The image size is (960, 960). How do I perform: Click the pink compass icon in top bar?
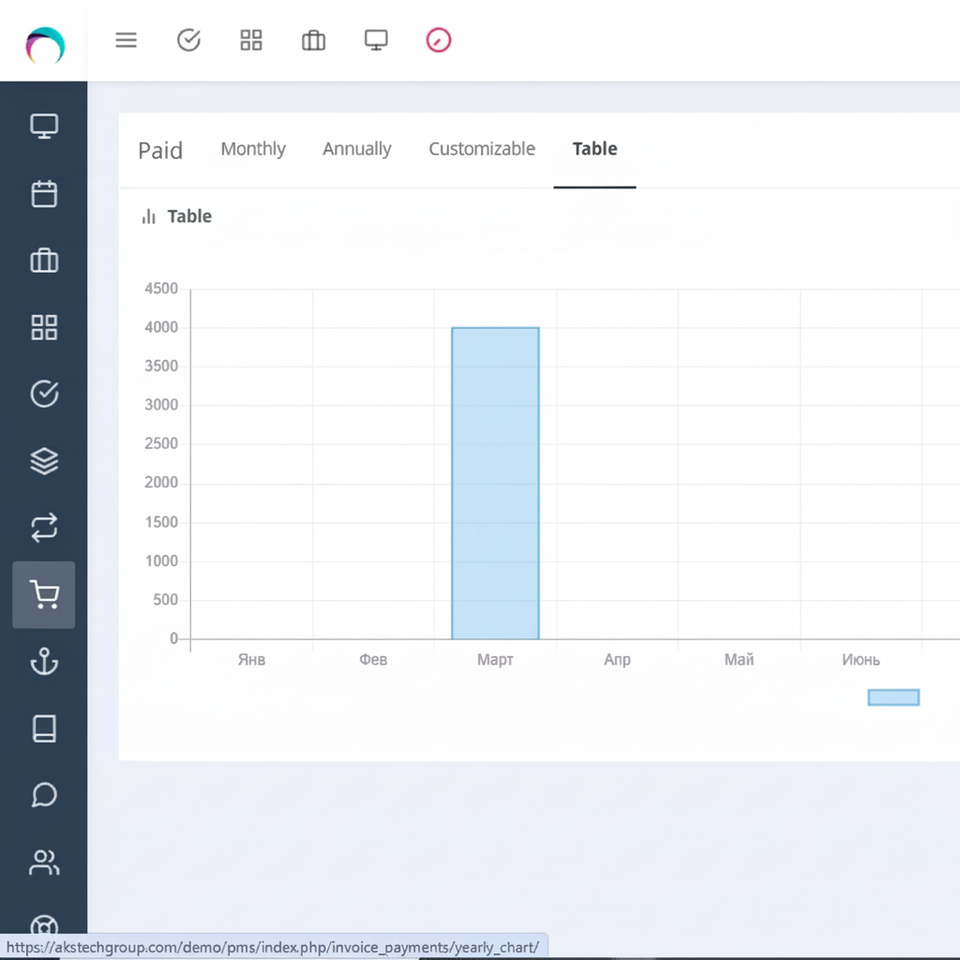[x=439, y=40]
